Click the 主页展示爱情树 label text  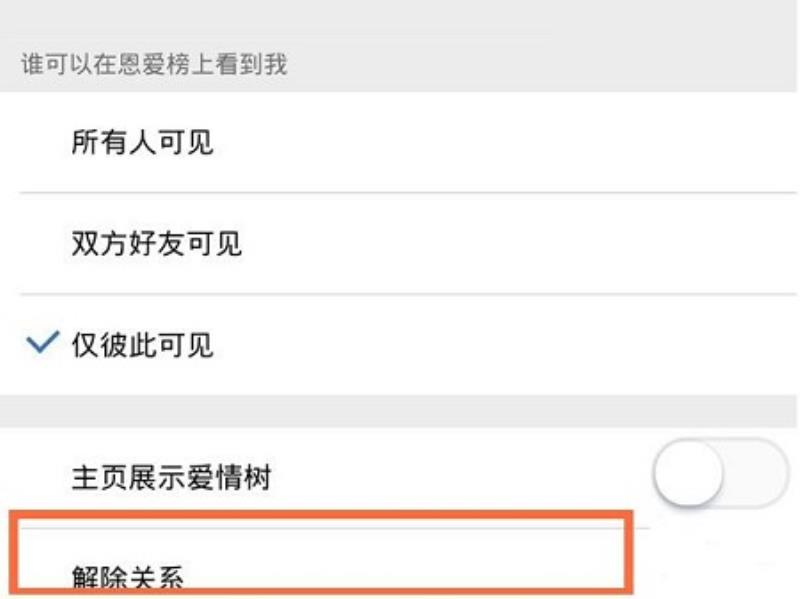(171, 478)
